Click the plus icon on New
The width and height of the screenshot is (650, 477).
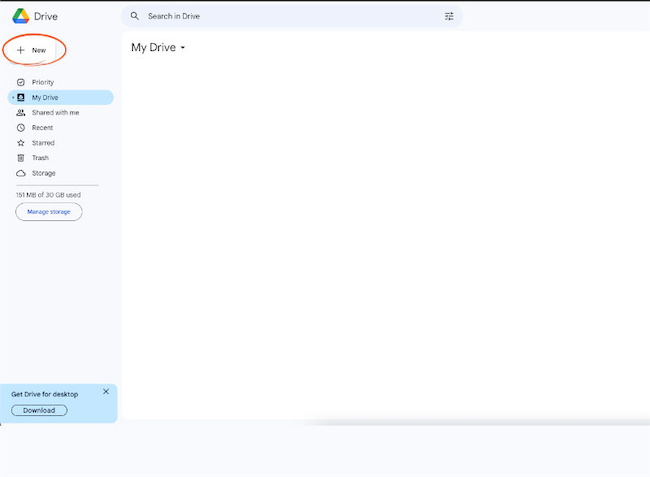tap(21, 50)
